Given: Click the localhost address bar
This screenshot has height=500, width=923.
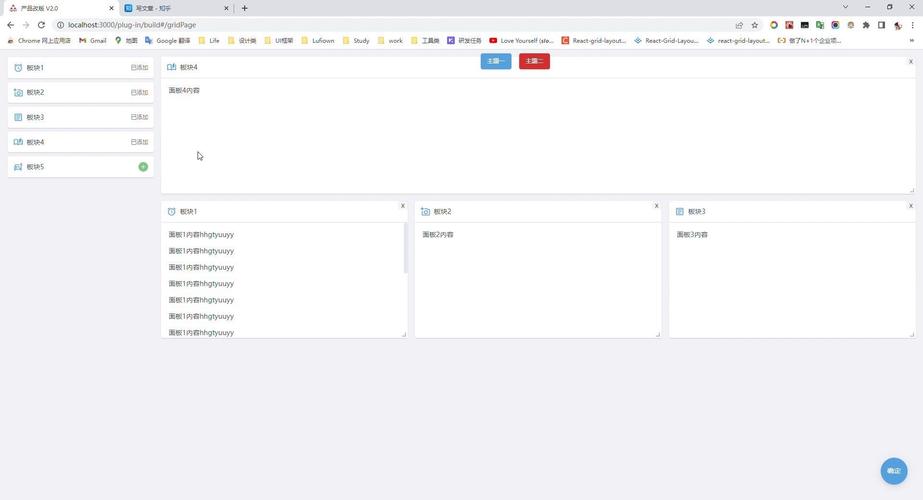Looking at the screenshot, I should click(x=394, y=25).
